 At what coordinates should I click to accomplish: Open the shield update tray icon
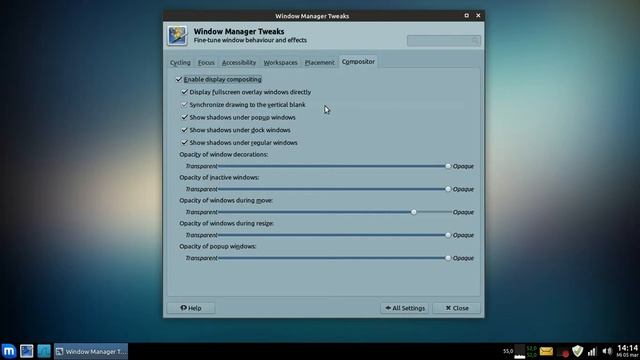click(x=577, y=351)
